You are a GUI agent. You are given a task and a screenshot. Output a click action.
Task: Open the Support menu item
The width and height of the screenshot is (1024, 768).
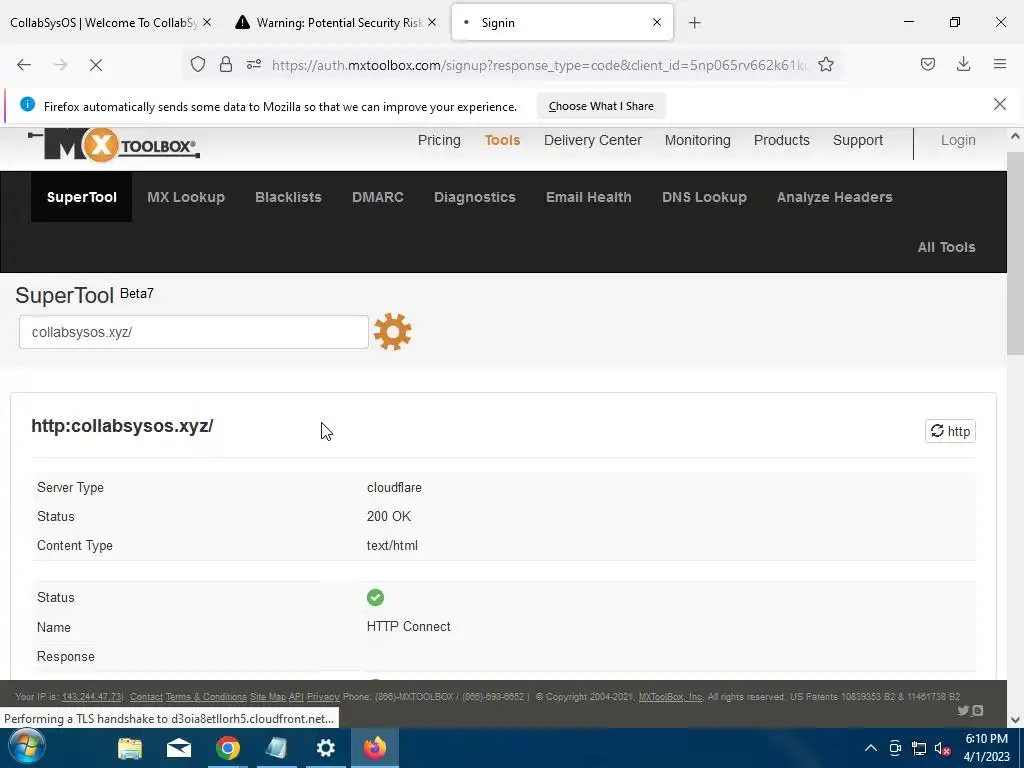[x=857, y=140]
